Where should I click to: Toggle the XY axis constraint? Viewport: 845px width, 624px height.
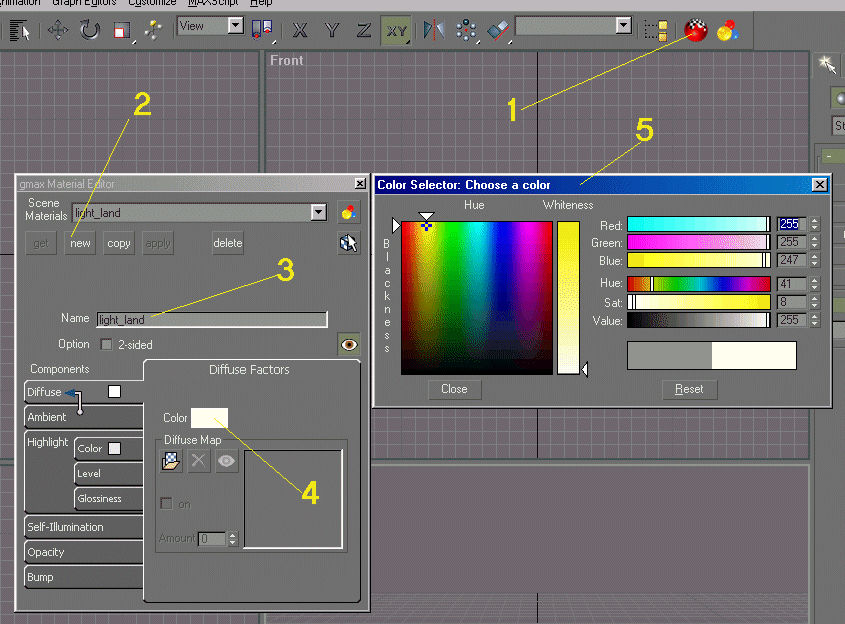pyautogui.click(x=396, y=30)
